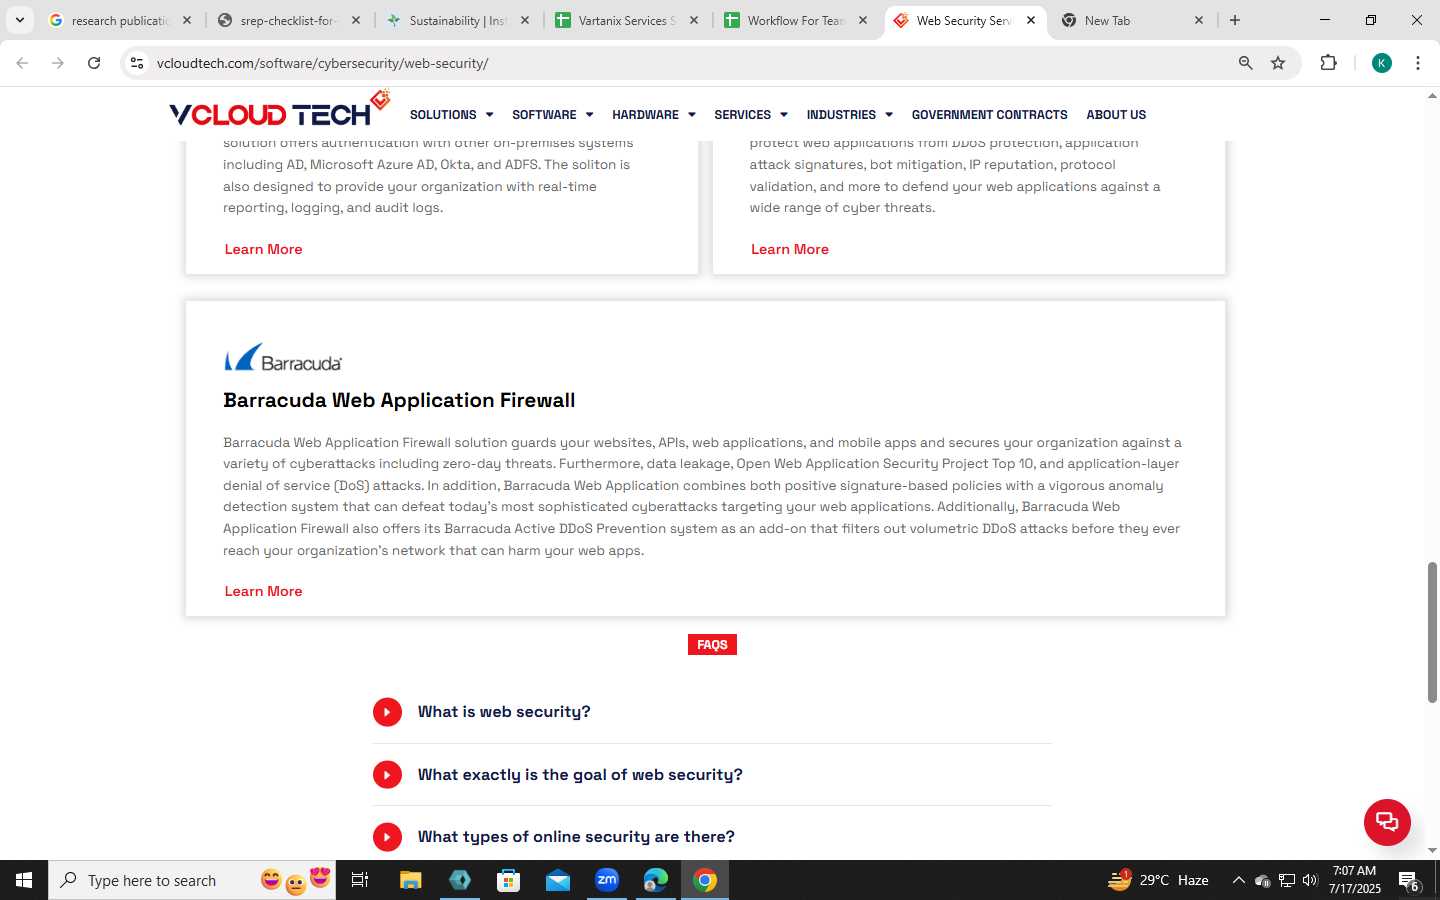Bookmark this page with star icon
The width and height of the screenshot is (1440, 900).
click(x=1278, y=63)
